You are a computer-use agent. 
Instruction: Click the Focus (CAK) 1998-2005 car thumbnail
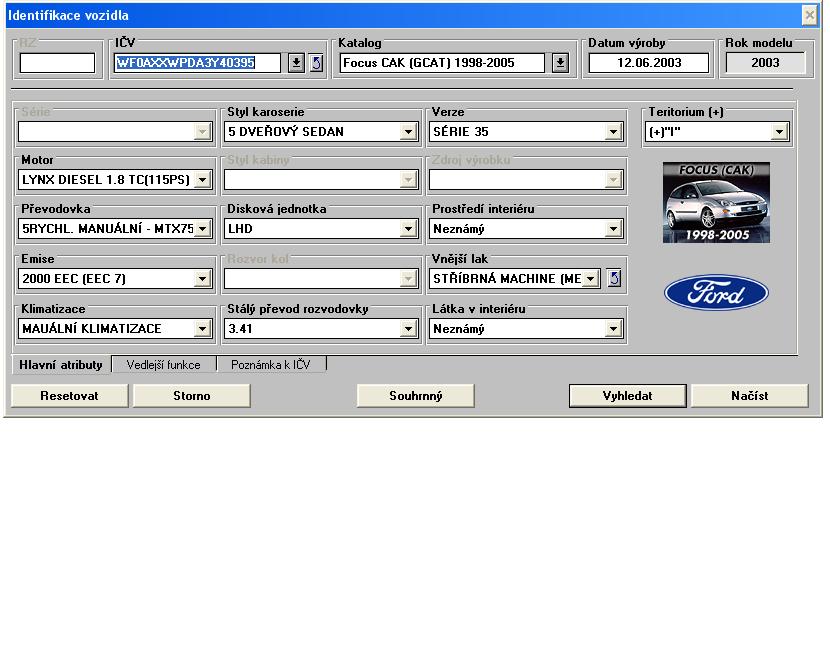pyautogui.click(x=716, y=203)
